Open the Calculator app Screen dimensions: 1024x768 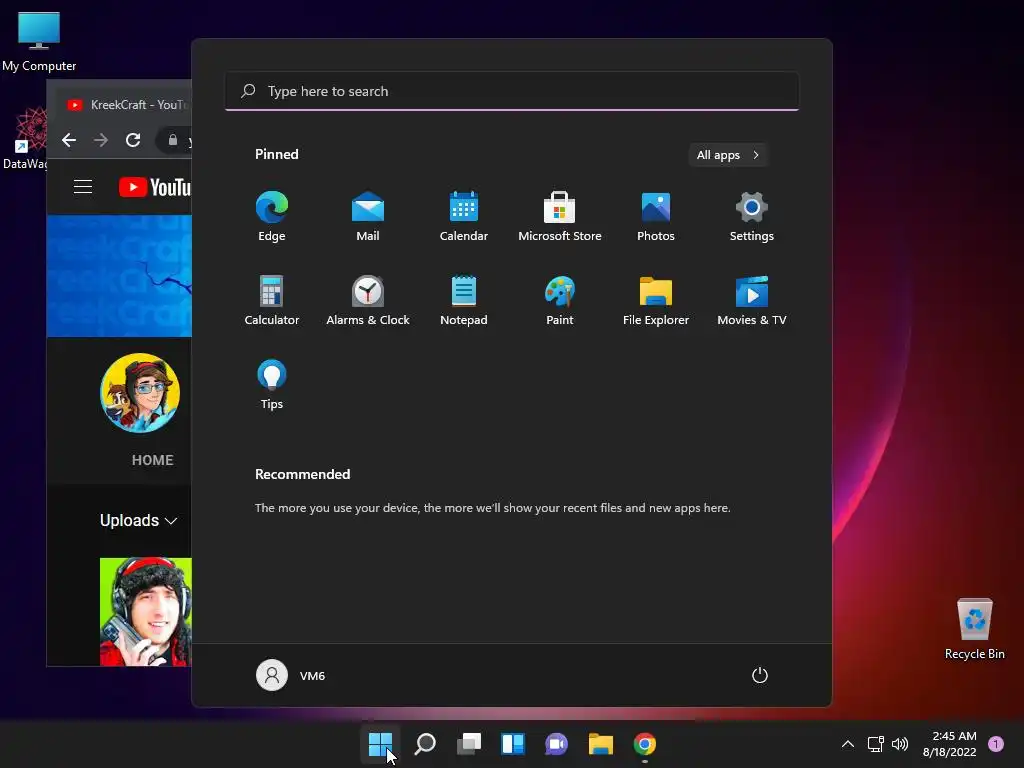(272, 300)
